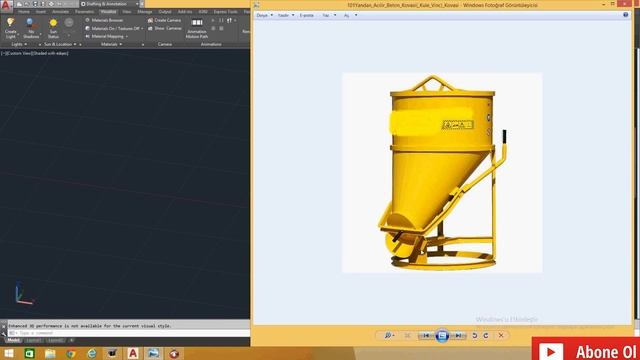Open Photo Viewer from the taskbar

153,353
